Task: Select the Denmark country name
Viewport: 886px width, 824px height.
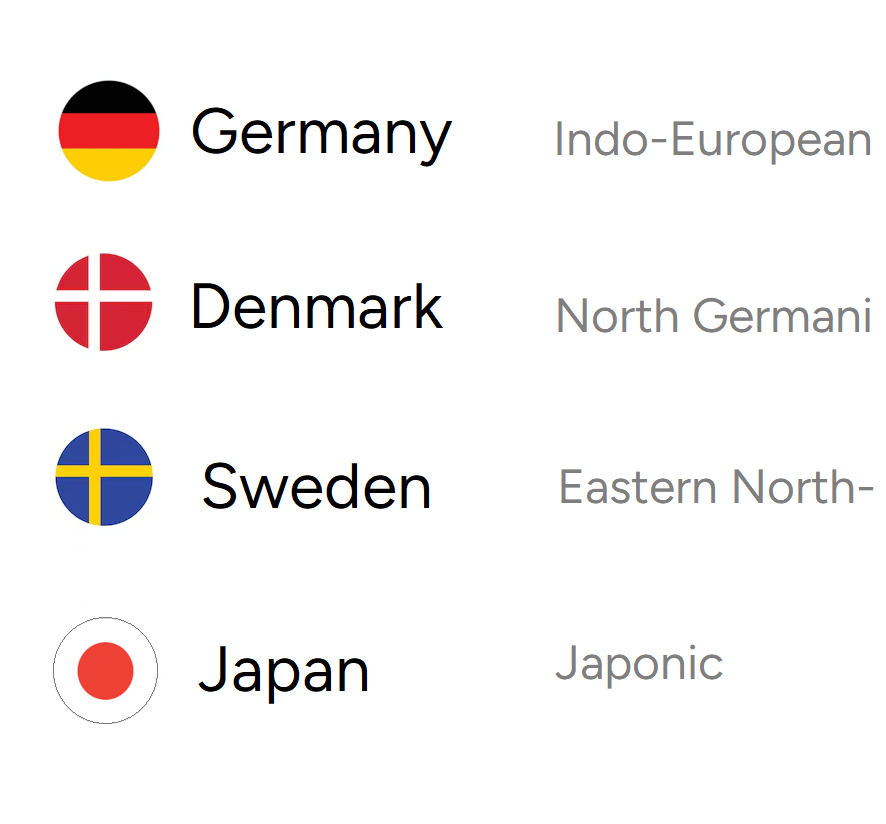Action: click(316, 306)
